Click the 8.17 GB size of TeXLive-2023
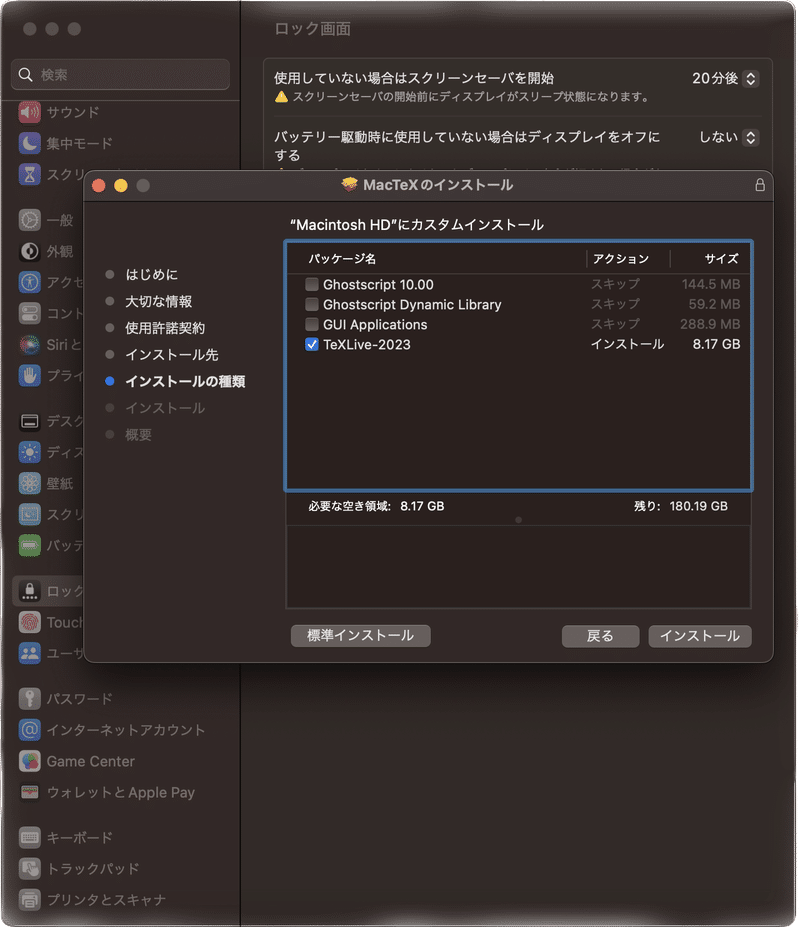This screenshot has height=927, width=800. pos(716,344)
